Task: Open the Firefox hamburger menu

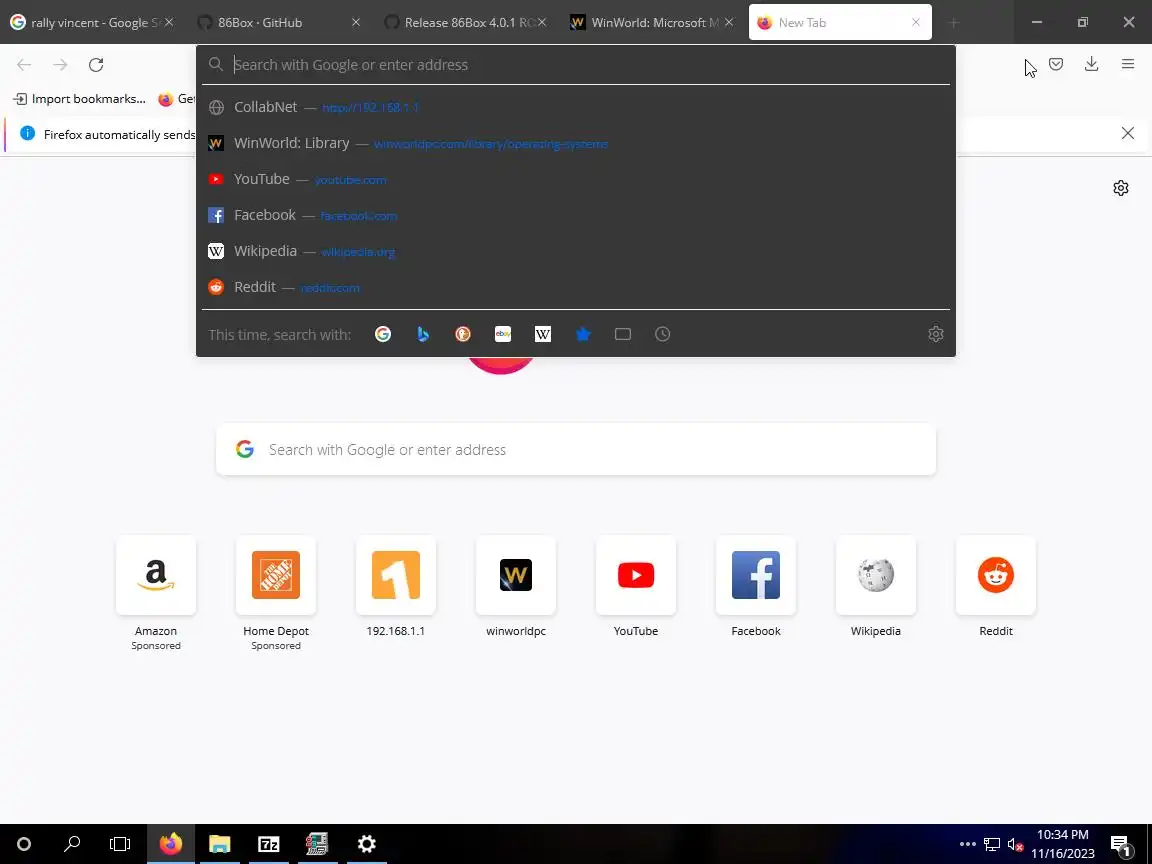Action: [1128, 64]
